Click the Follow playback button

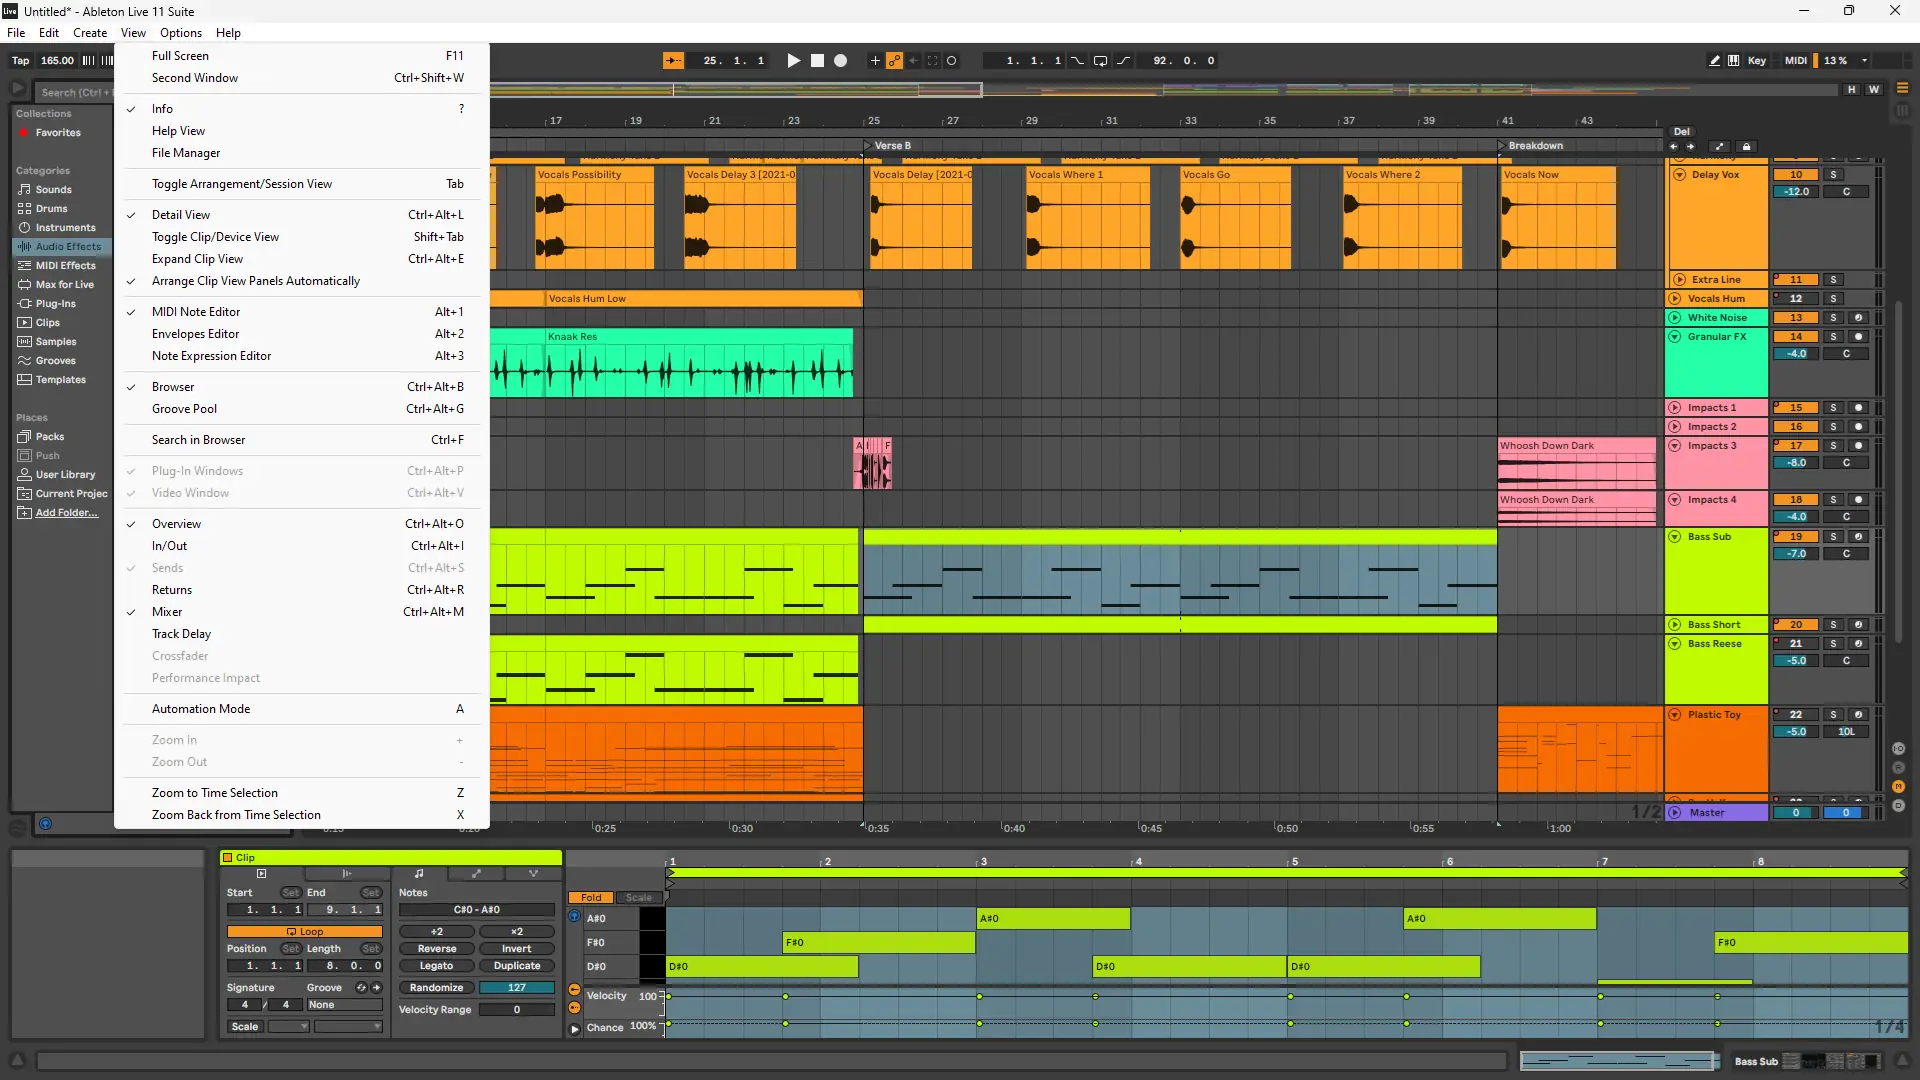point(673,61)
